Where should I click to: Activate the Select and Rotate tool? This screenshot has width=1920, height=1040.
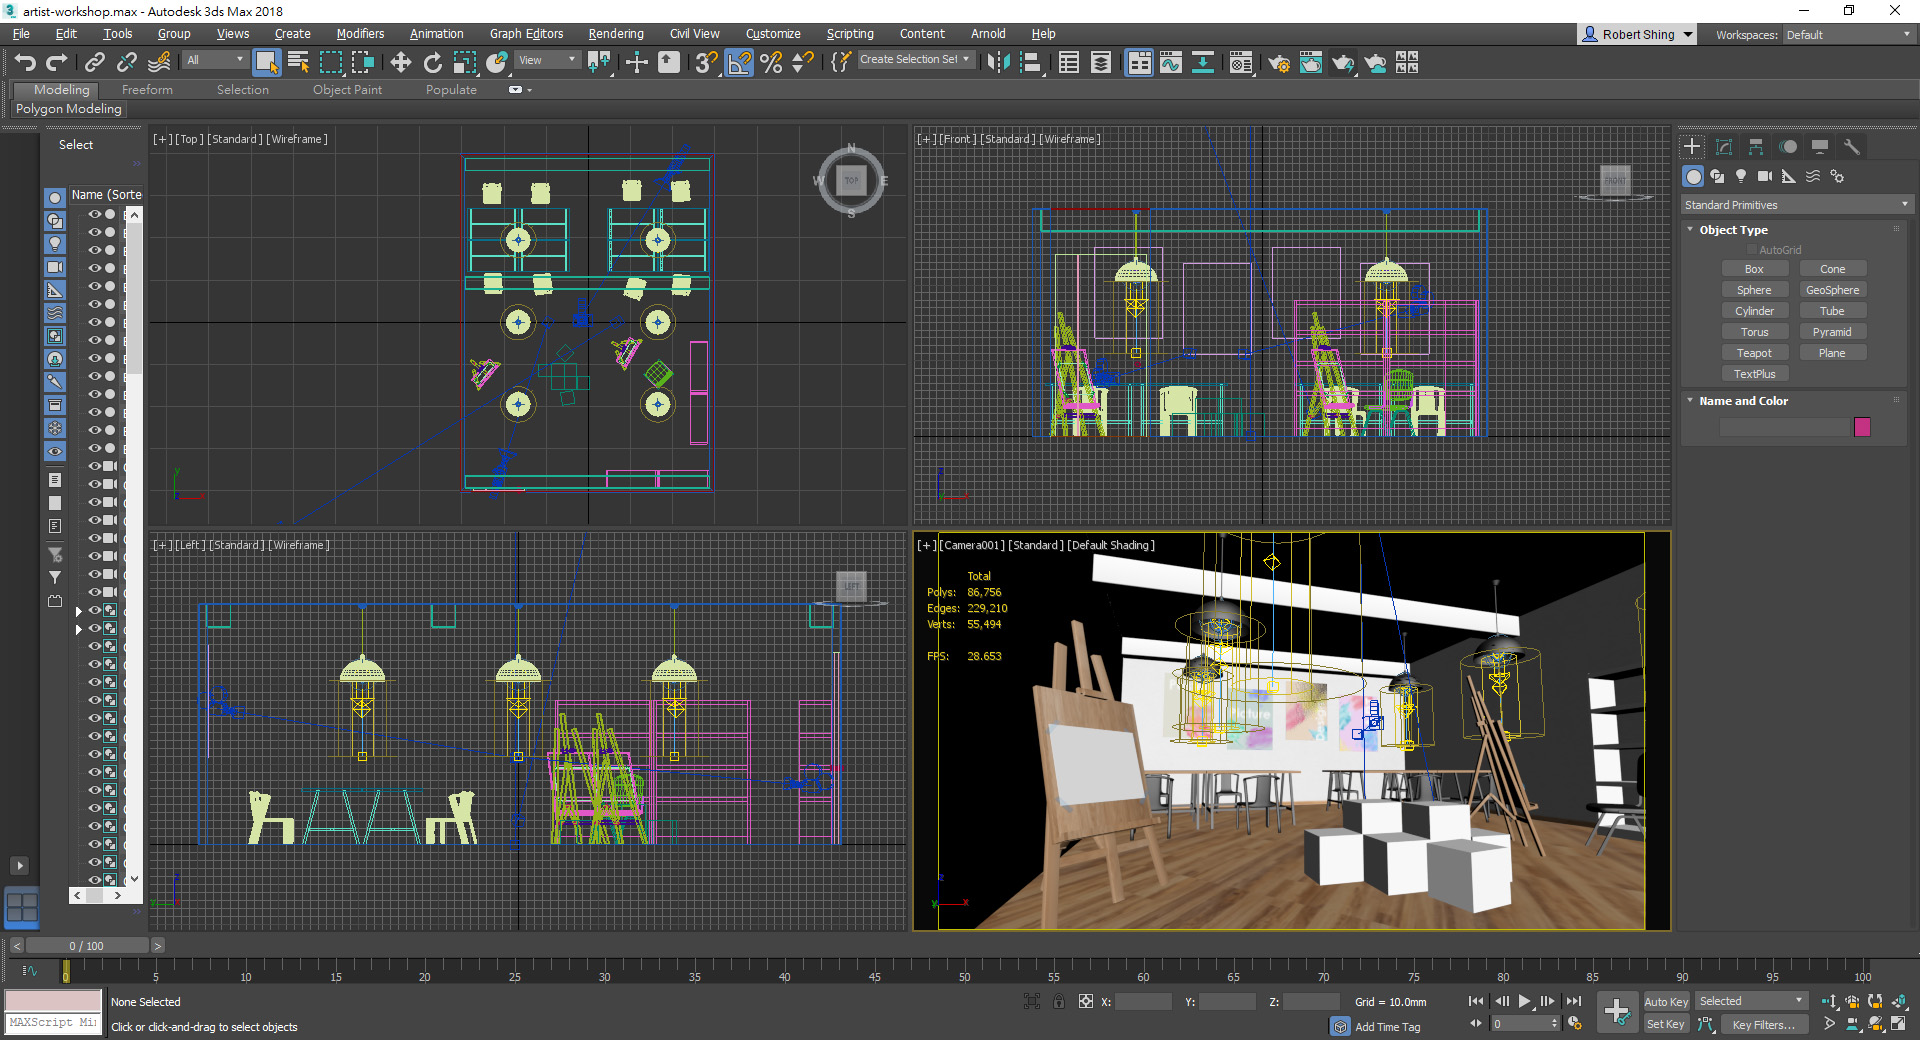pos(432,63)
